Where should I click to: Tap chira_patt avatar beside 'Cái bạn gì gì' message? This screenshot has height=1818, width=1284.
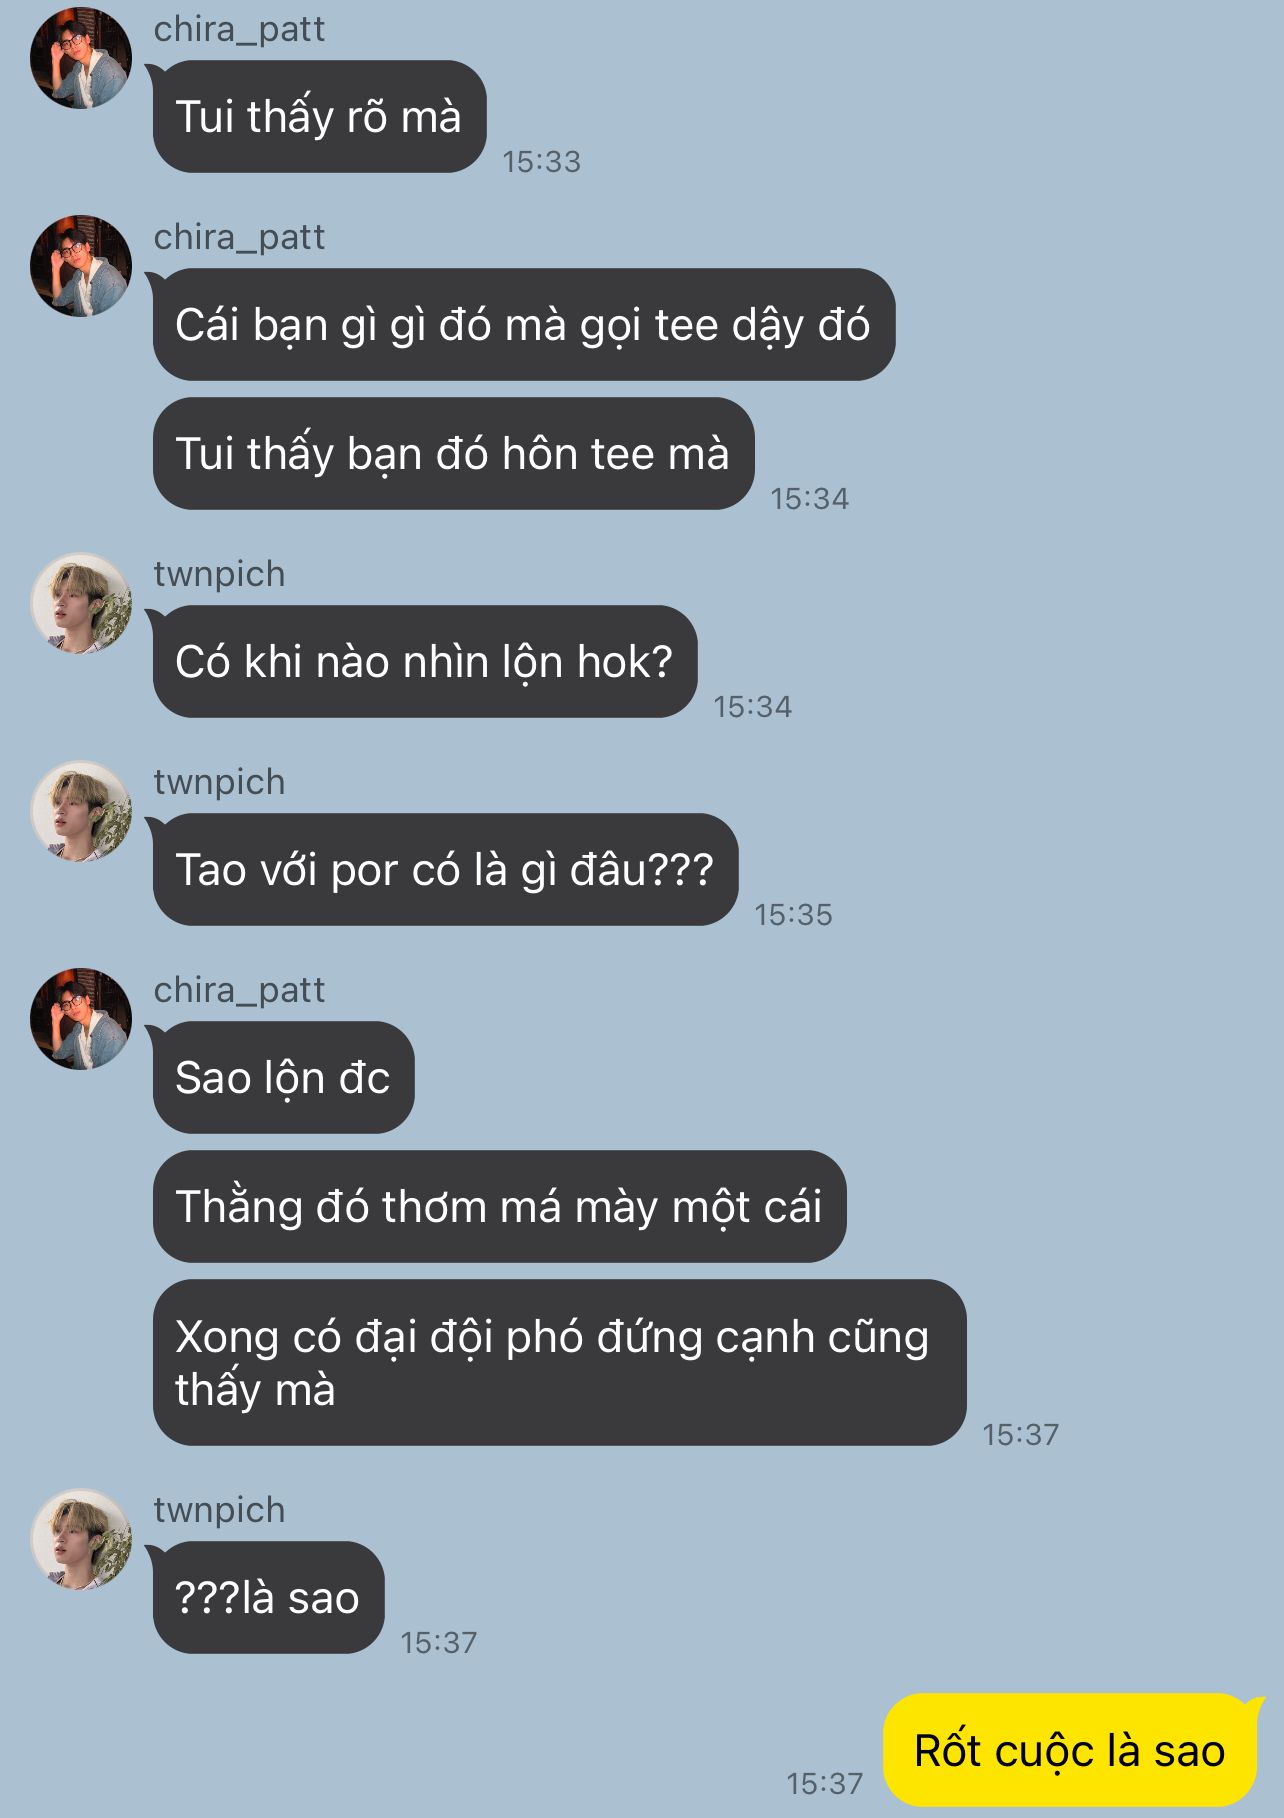point(81,266)
